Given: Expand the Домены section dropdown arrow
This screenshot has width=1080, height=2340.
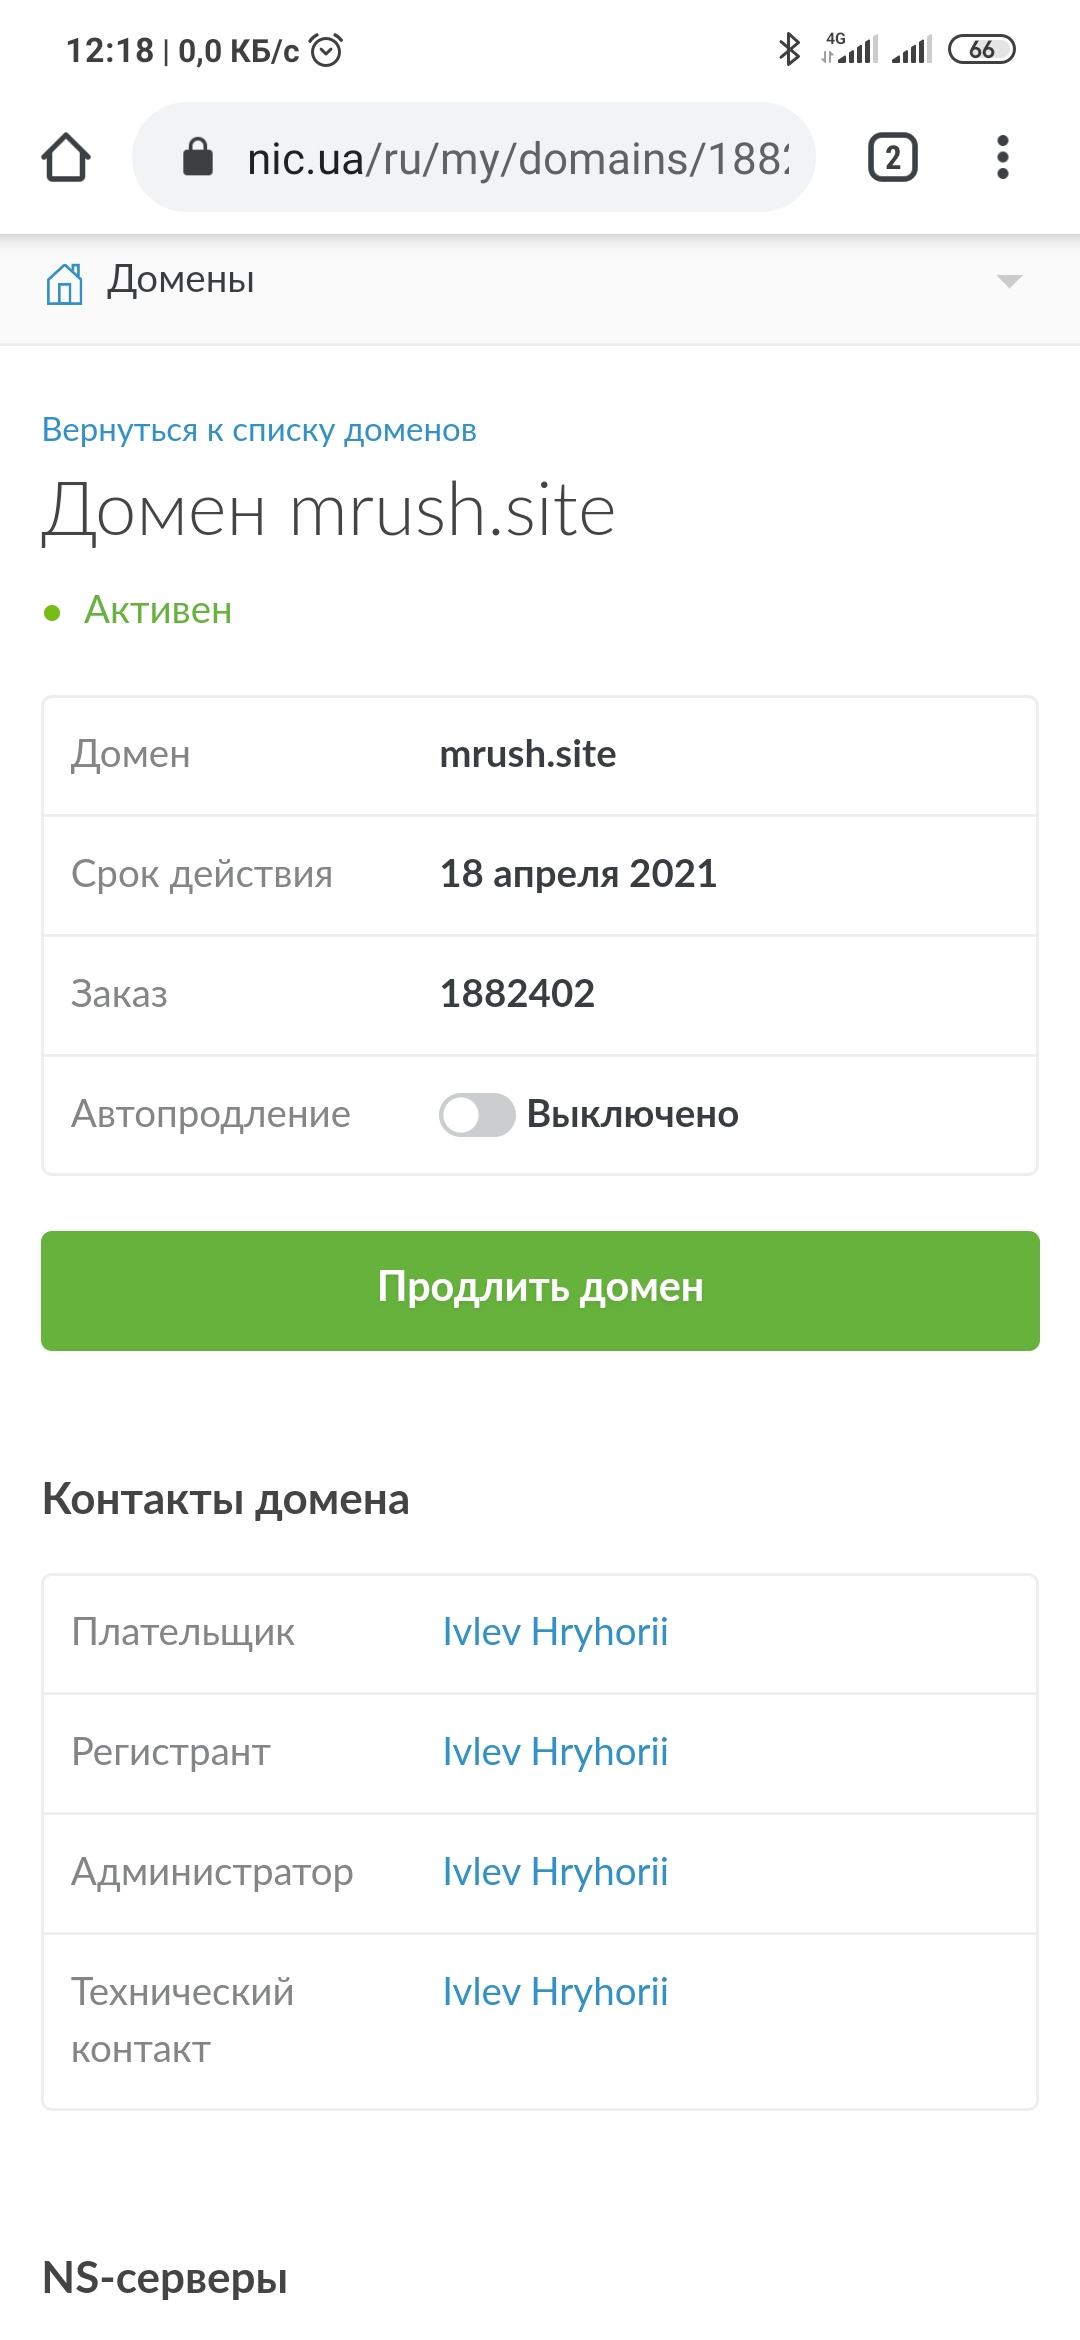Looking at the screenshot, I should pyautogui.click(x=1009, y=281).
